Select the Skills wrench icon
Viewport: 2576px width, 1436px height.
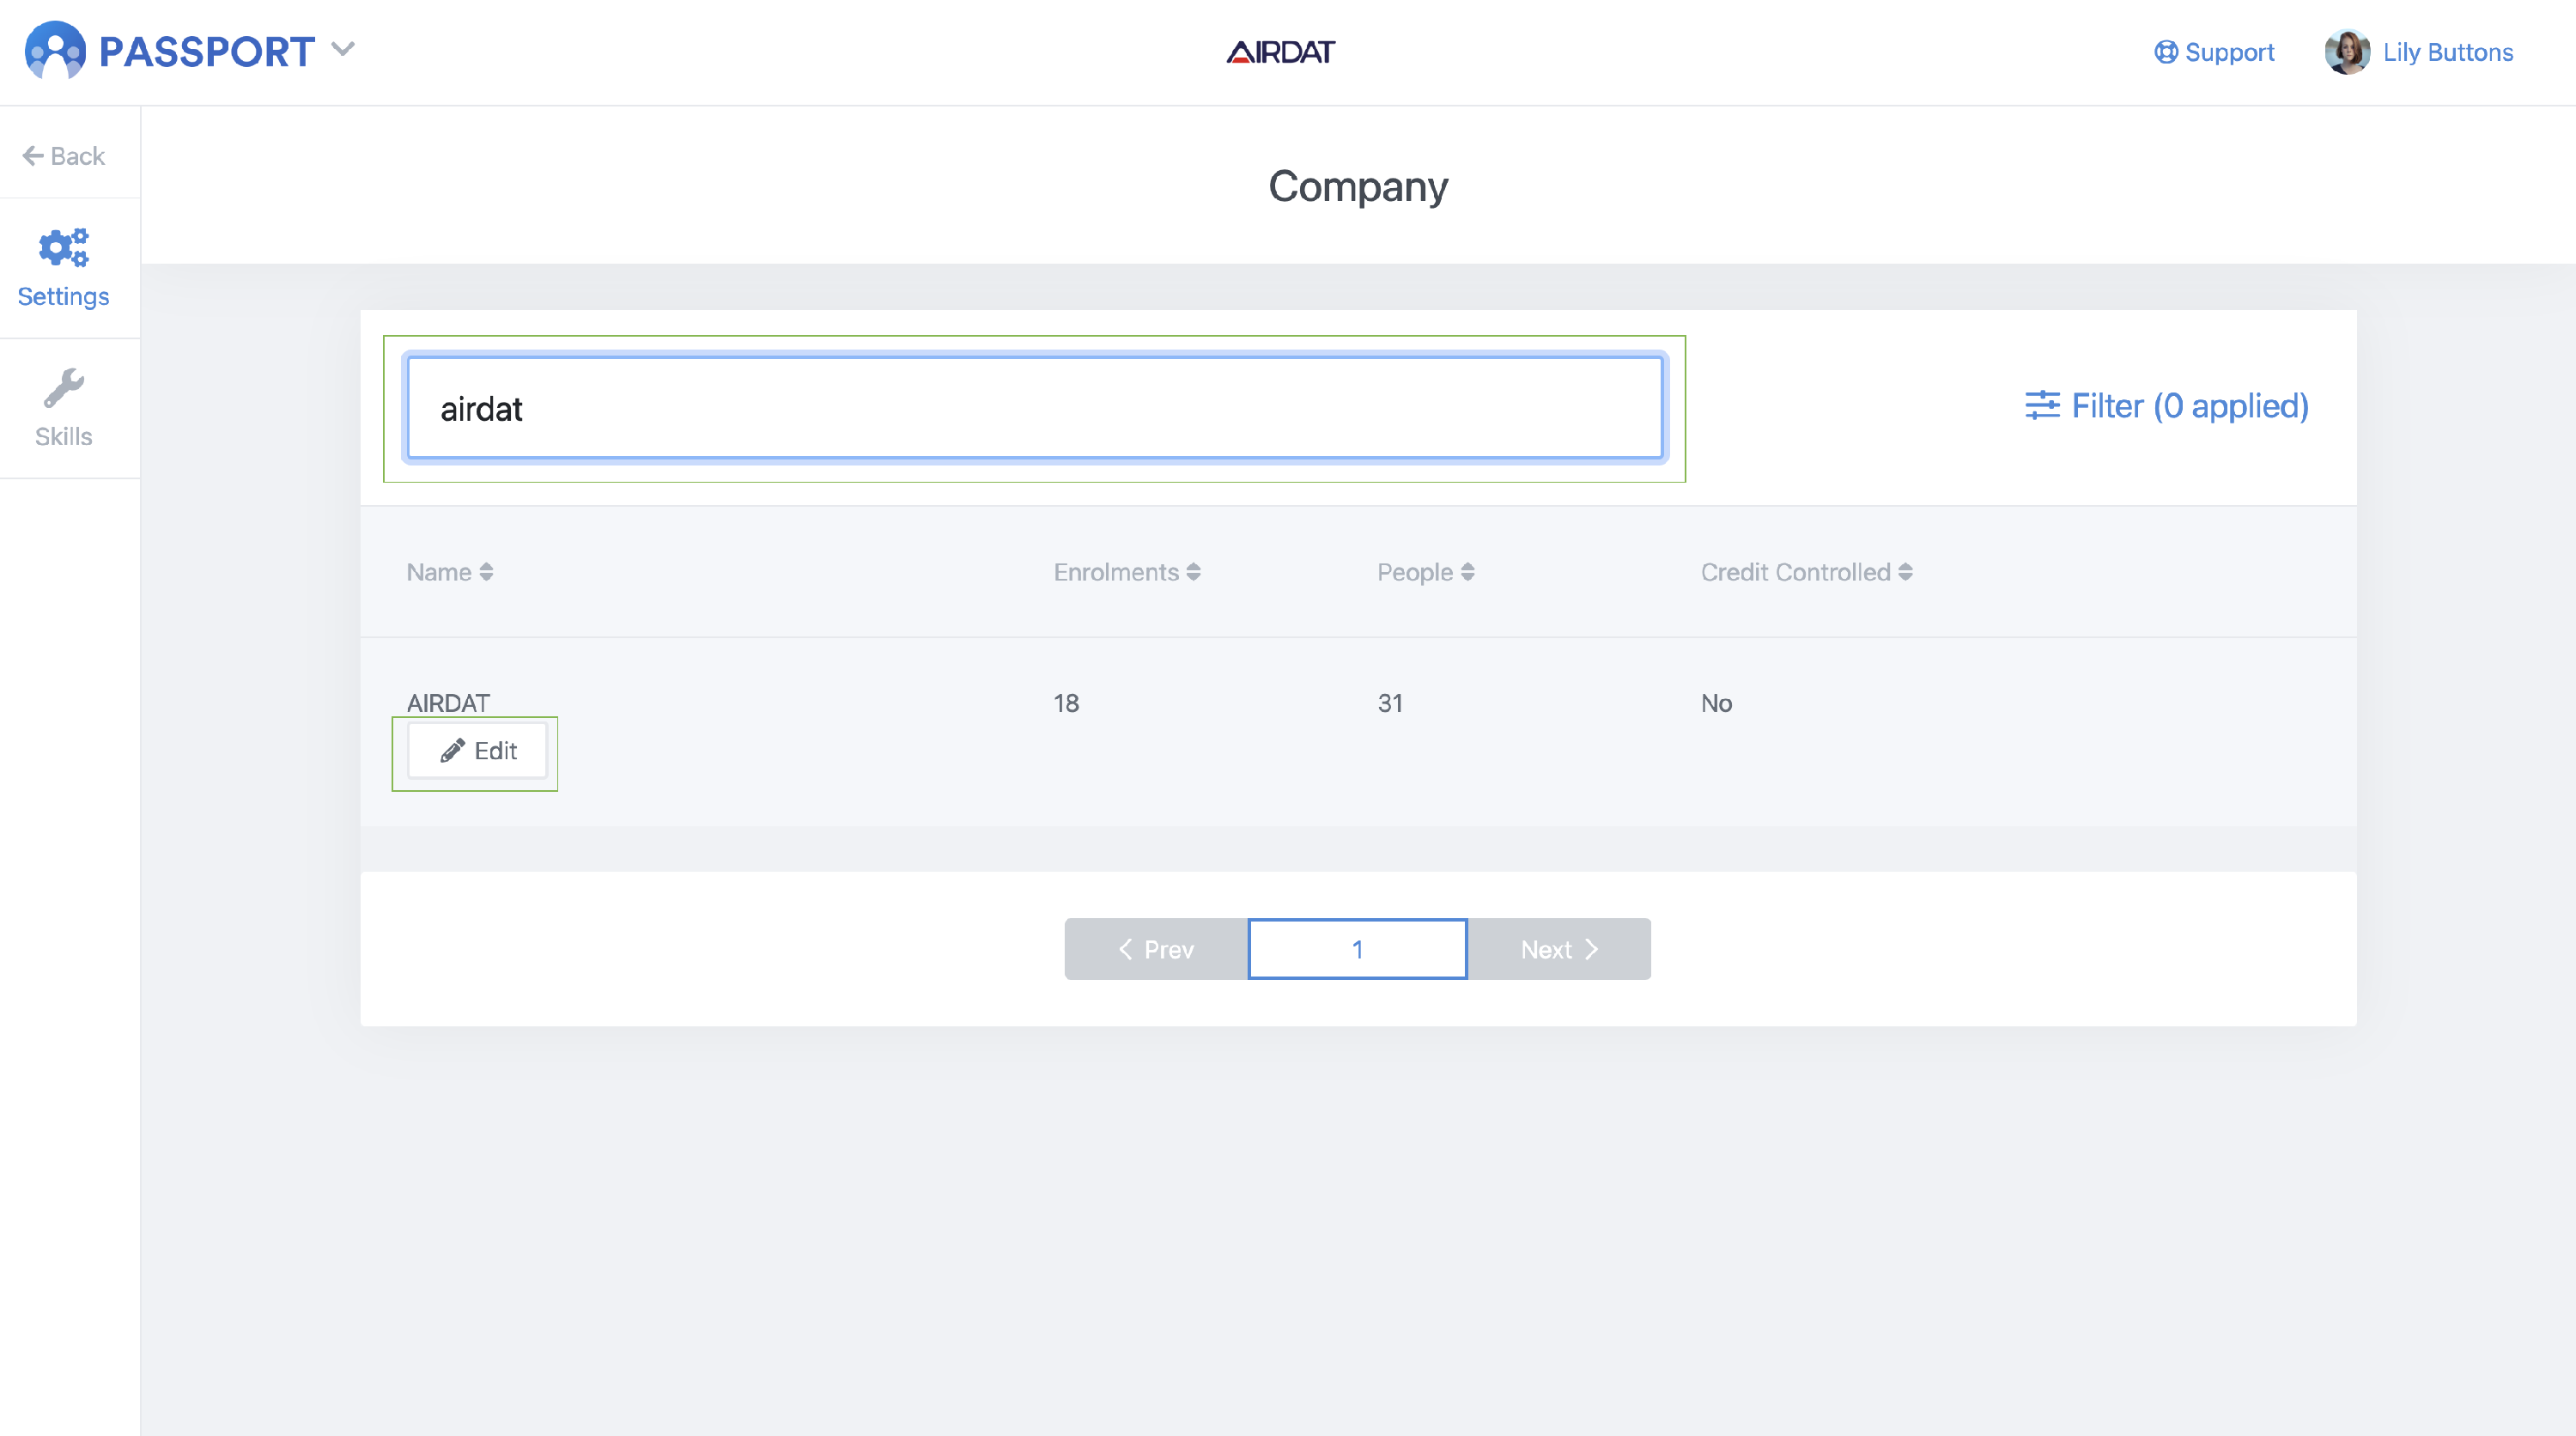click(x=64, y=388)
